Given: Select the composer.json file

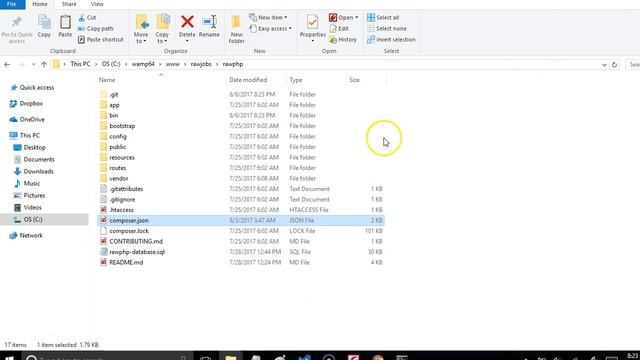Looking at the screenshot, I should tap(241, 220).
